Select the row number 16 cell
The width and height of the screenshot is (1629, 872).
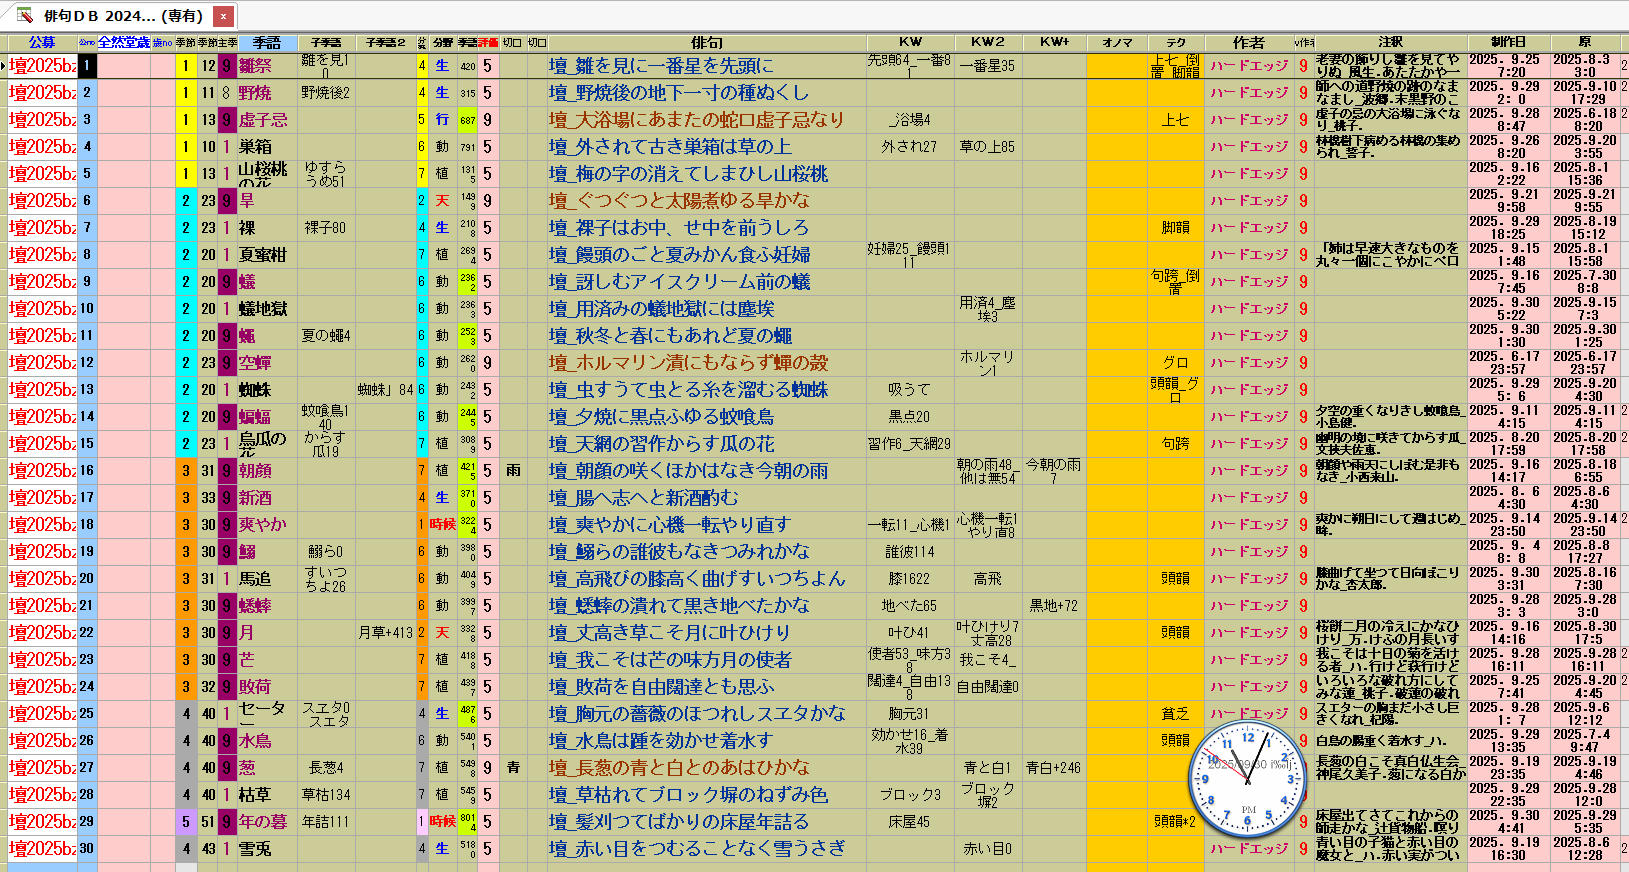click(87, 471)
